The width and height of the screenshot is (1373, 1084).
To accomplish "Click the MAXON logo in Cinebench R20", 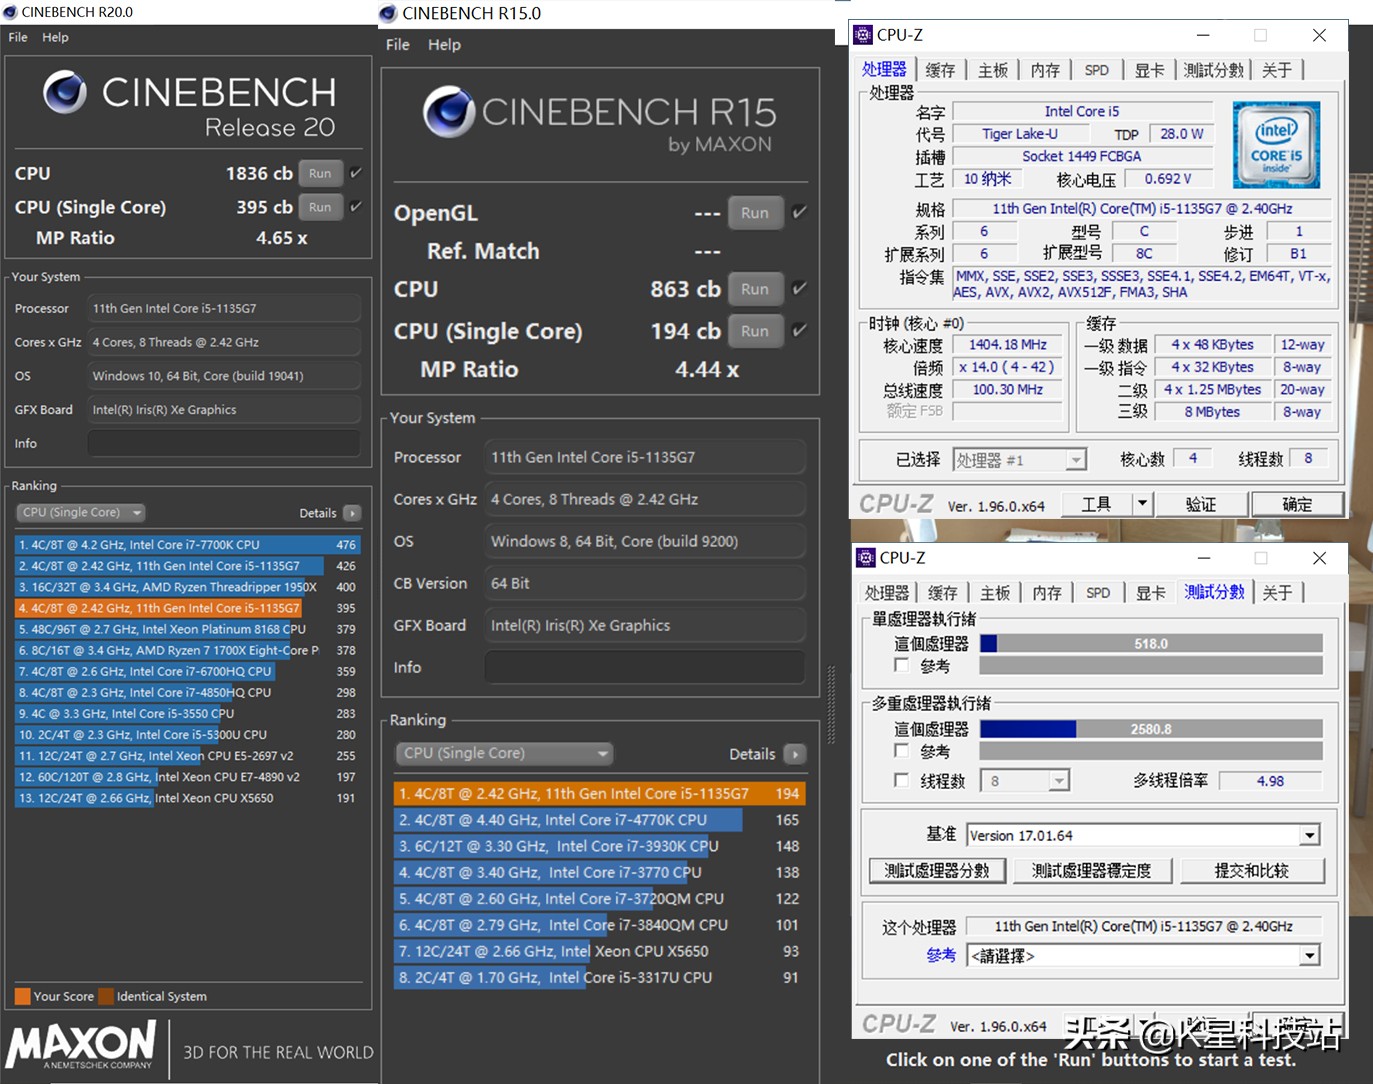I will pos(81,1045).
